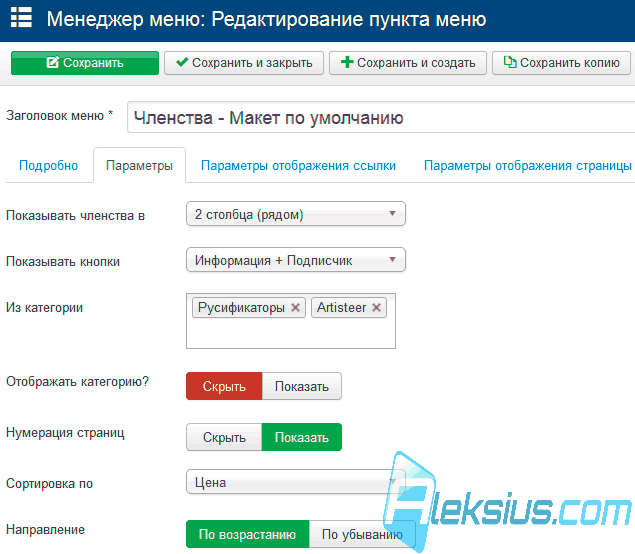Open the Подробно tab
Screen dimensions: 635x554
pos(49,166)
